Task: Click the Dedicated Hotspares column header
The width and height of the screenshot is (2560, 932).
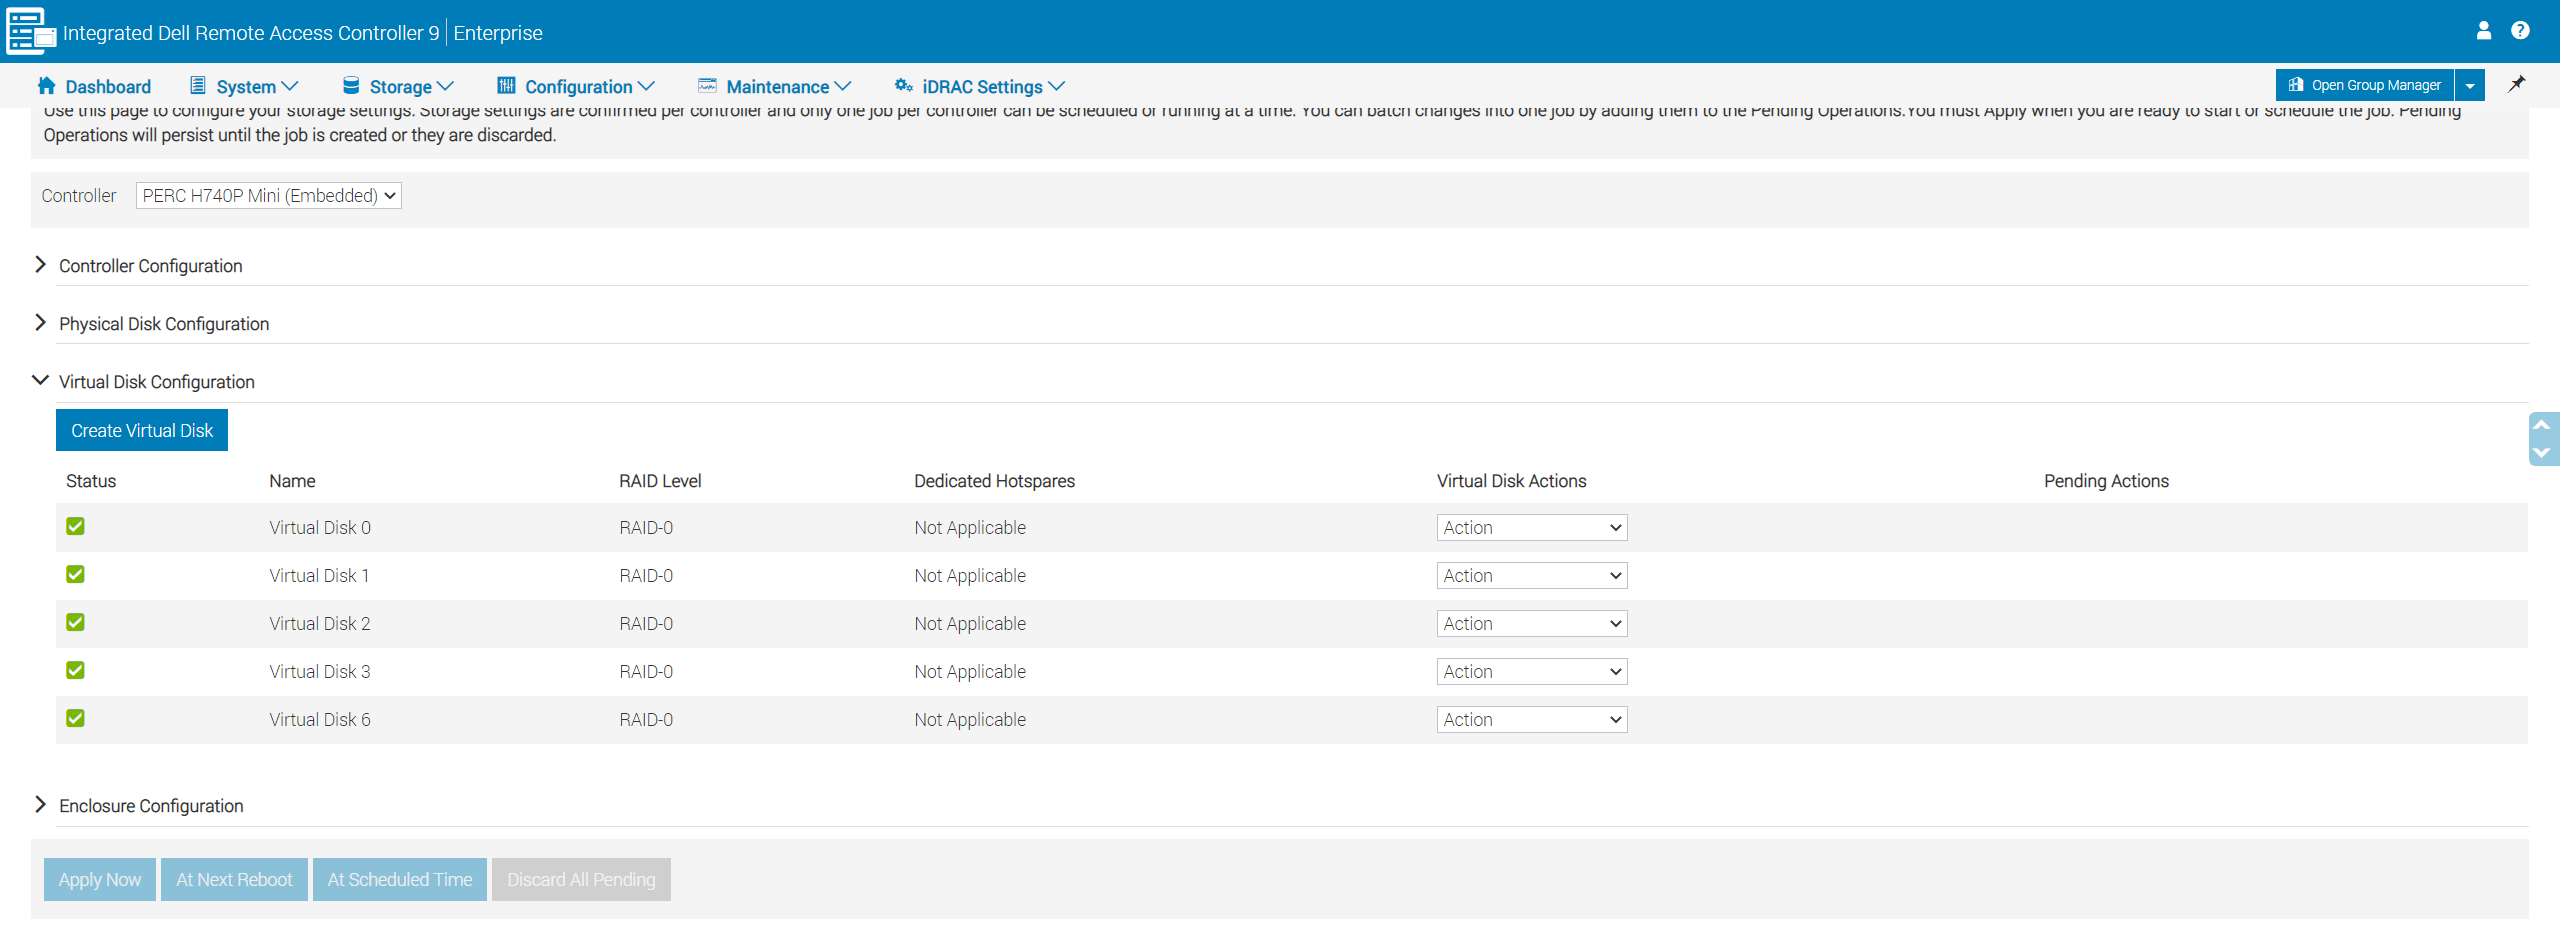Action: coord(995,481)
